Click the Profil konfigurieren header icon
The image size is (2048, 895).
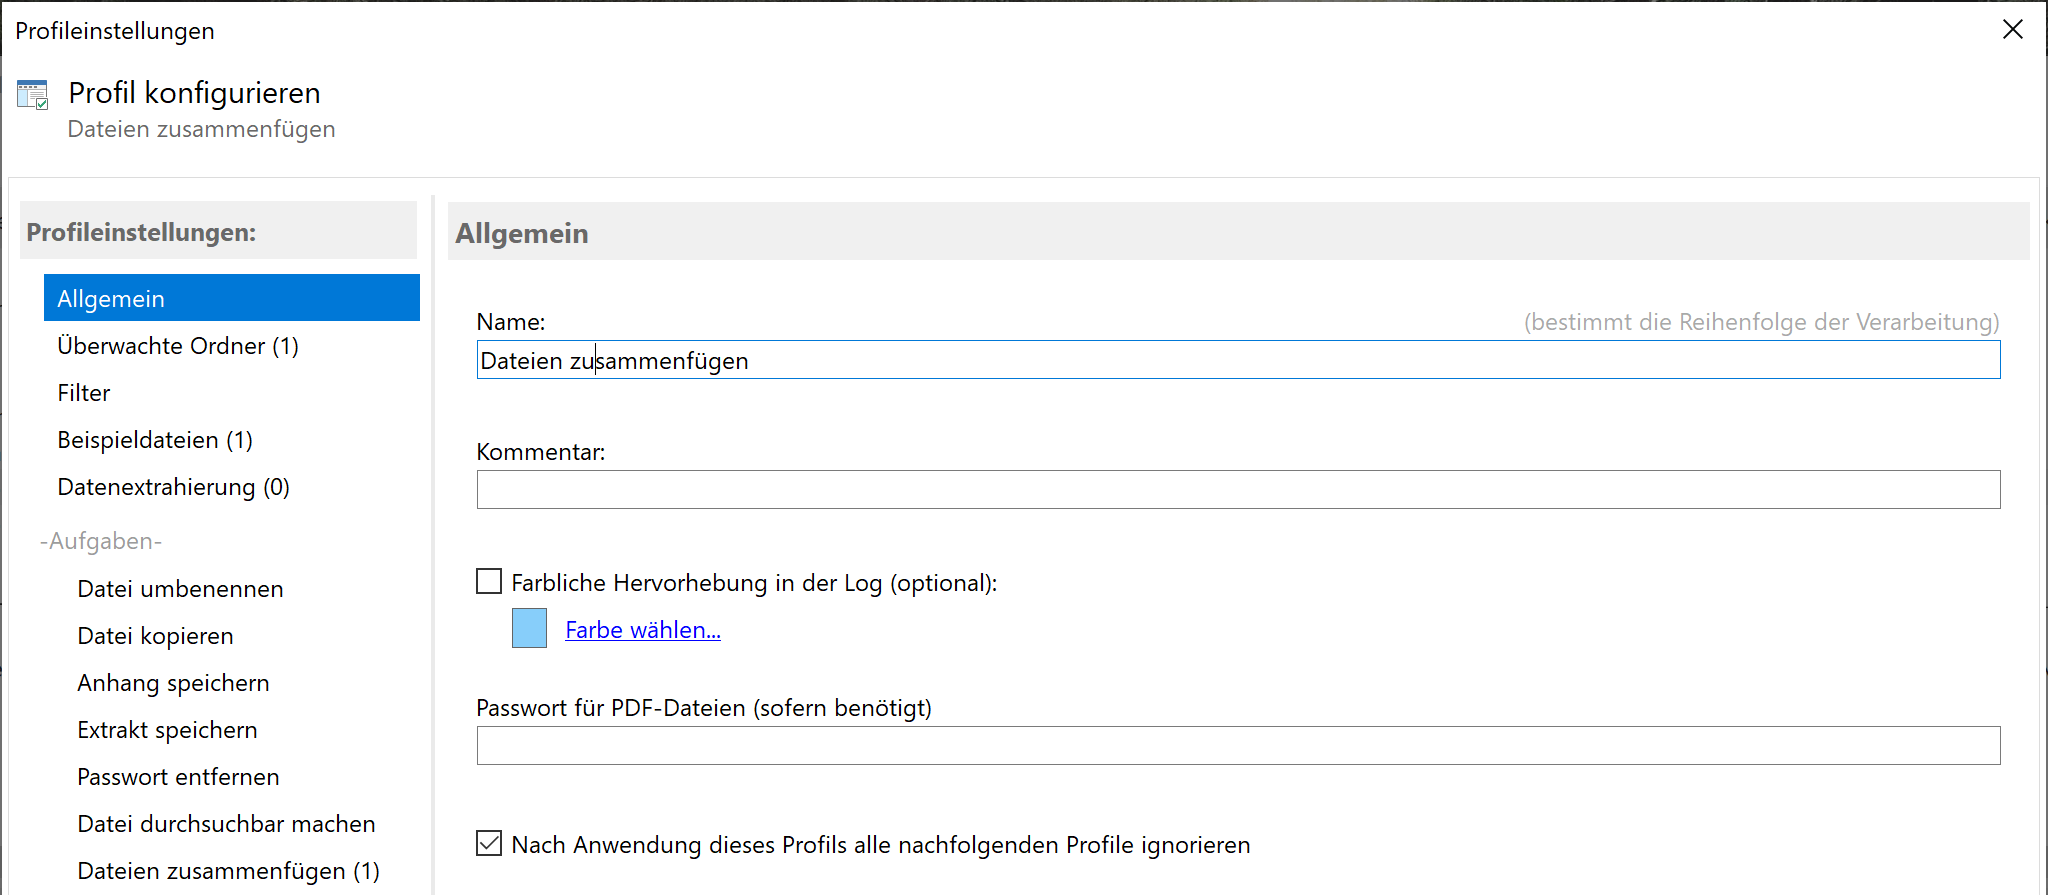(33, 95)
